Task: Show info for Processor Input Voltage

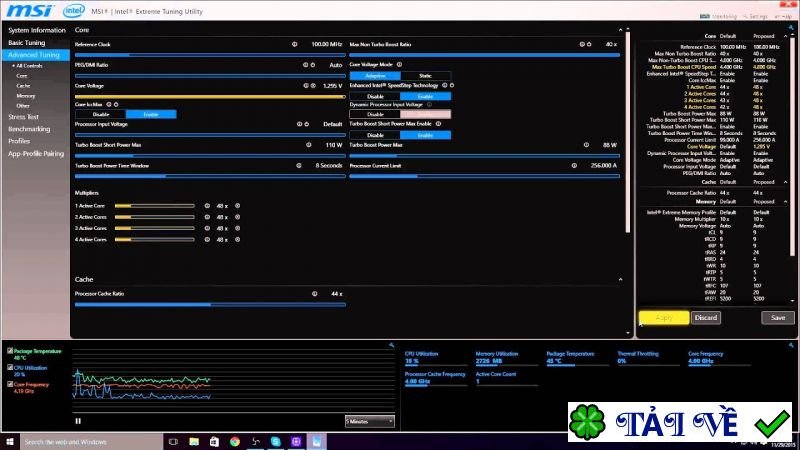Action: [x=299, y=124]
